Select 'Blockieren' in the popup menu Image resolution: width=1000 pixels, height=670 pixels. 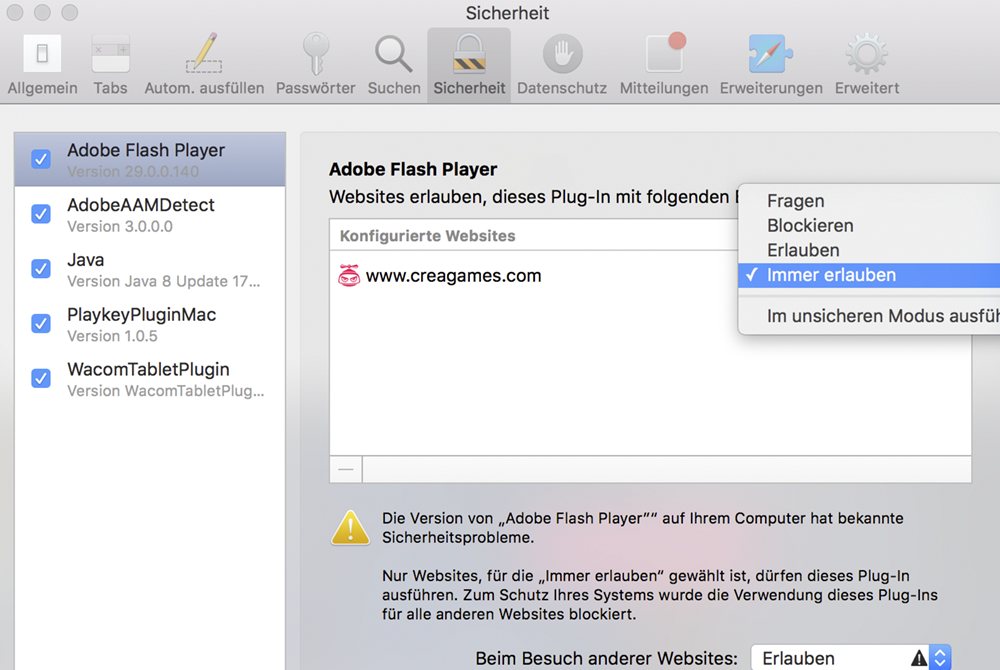(810, 226)
